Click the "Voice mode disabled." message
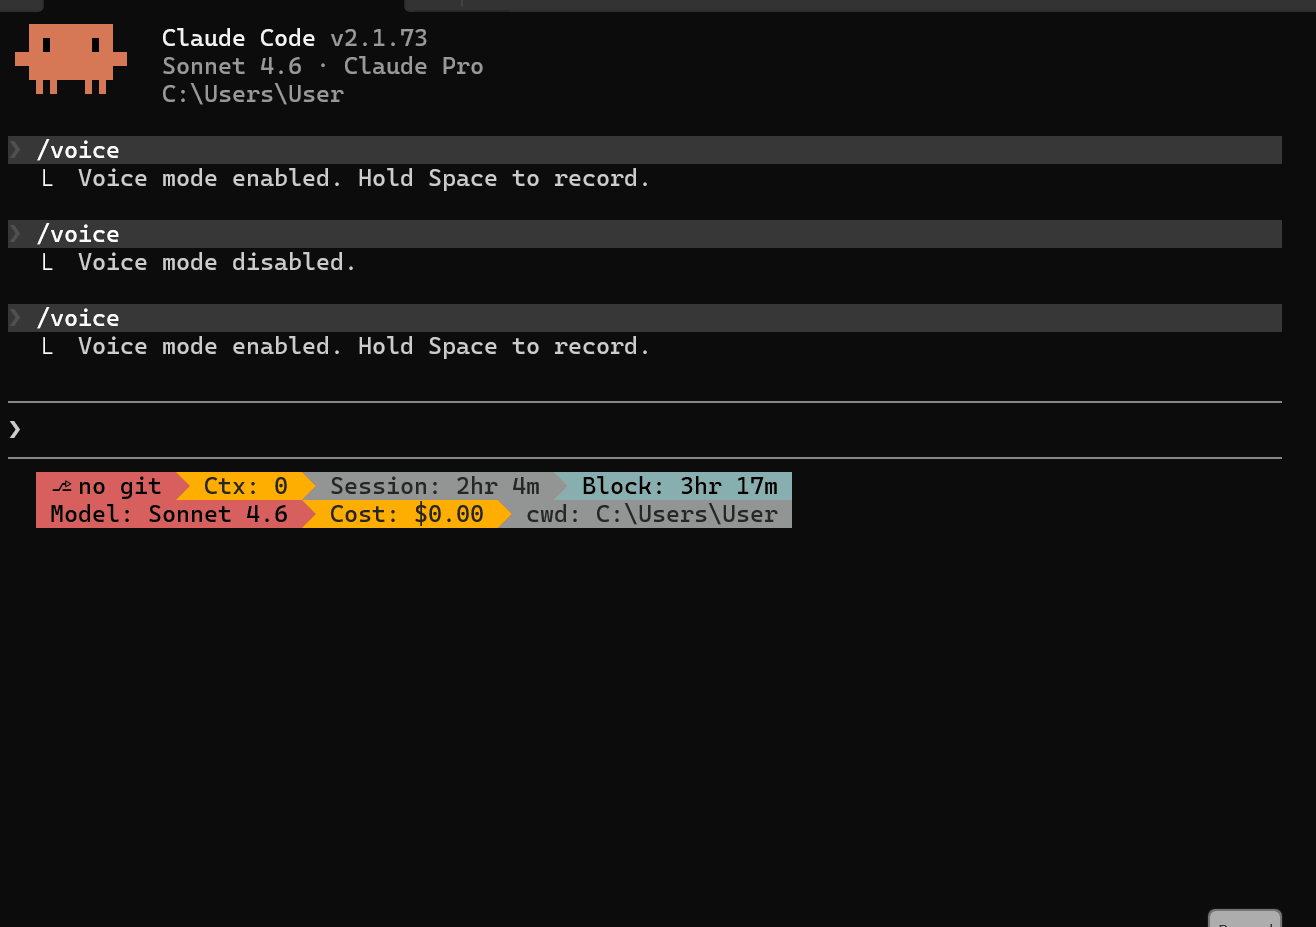 [x=217, y=262]
